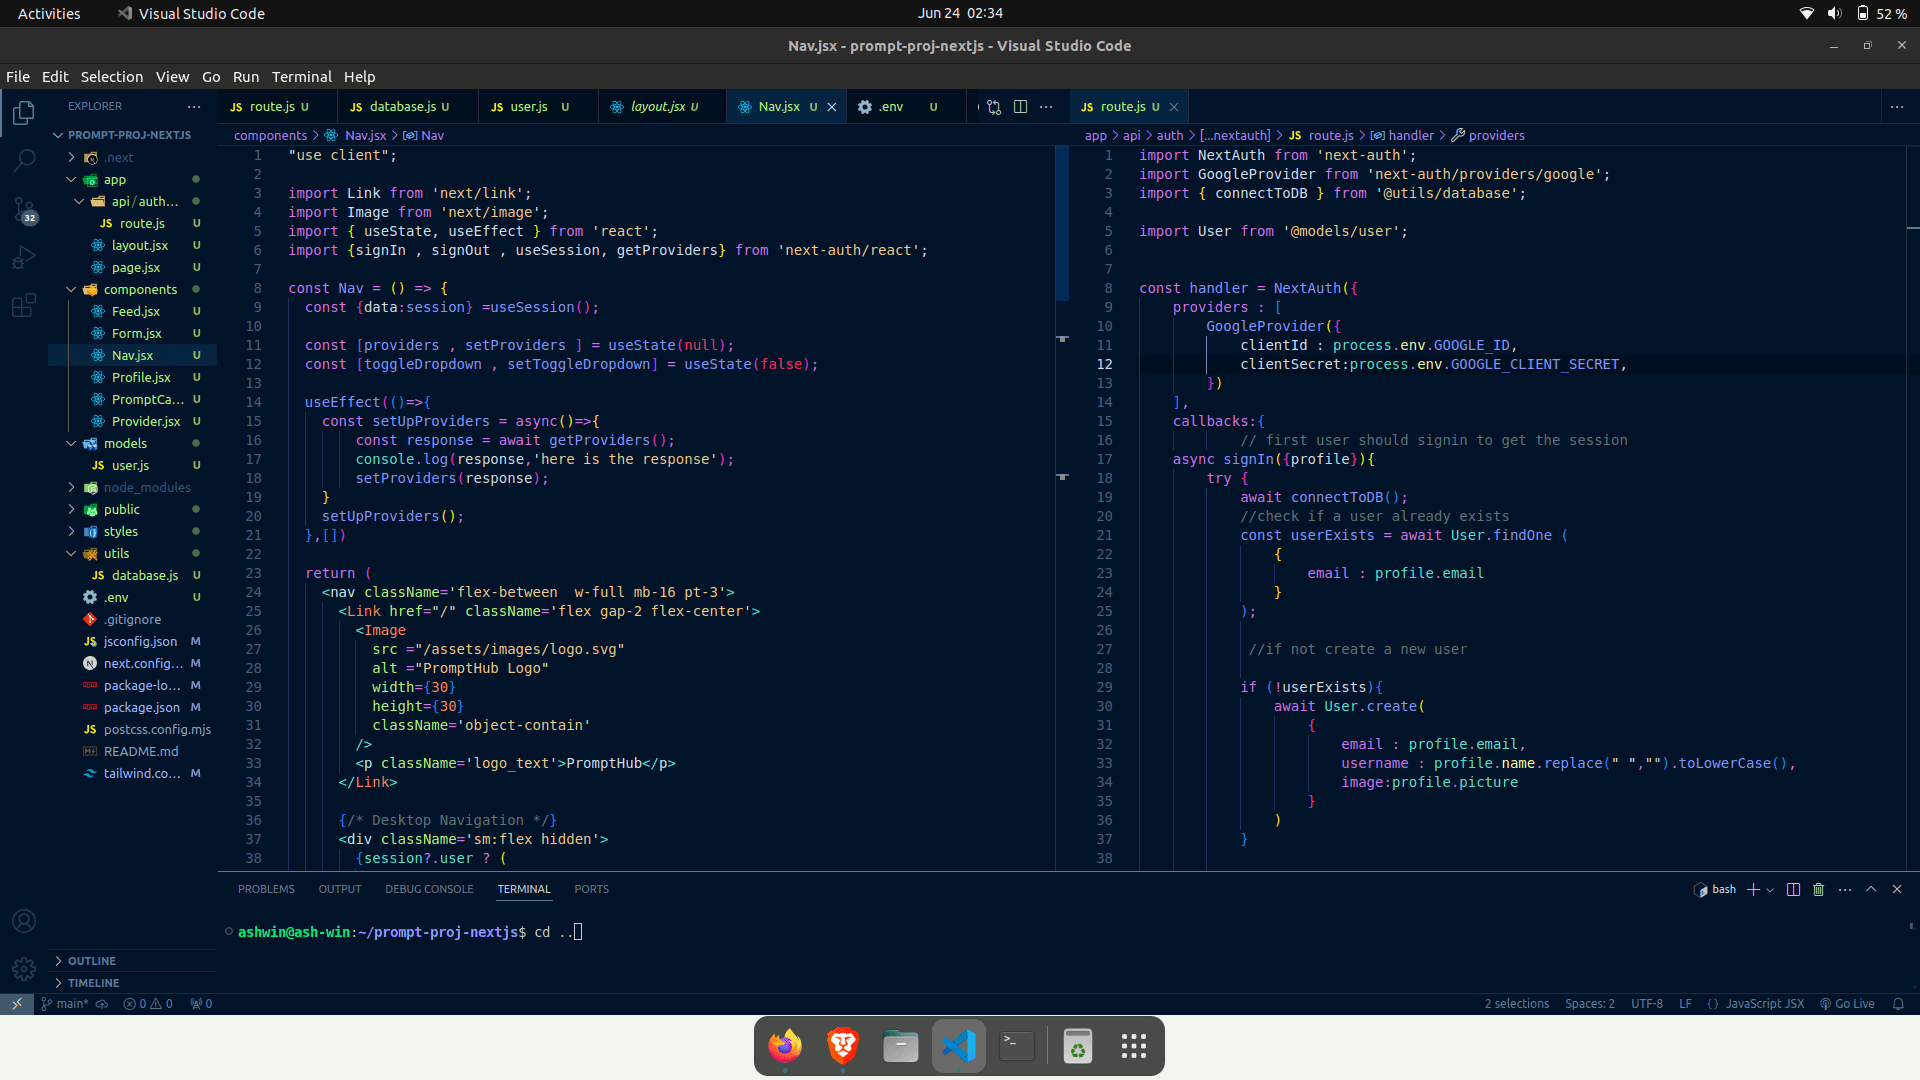Open Source Control showing 32 pending changes
This screenshot has height=1080, width=1920.
pos(23,210)
